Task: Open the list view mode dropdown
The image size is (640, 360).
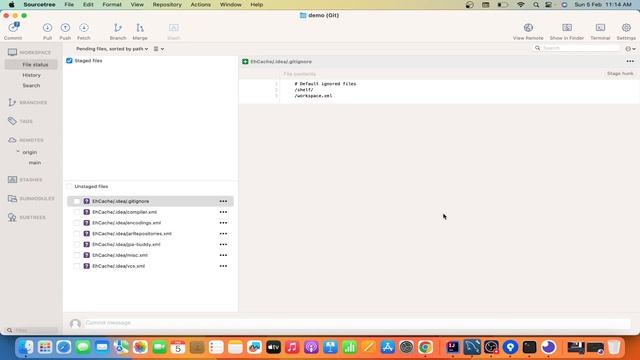Action: click(x=159, y=49)
